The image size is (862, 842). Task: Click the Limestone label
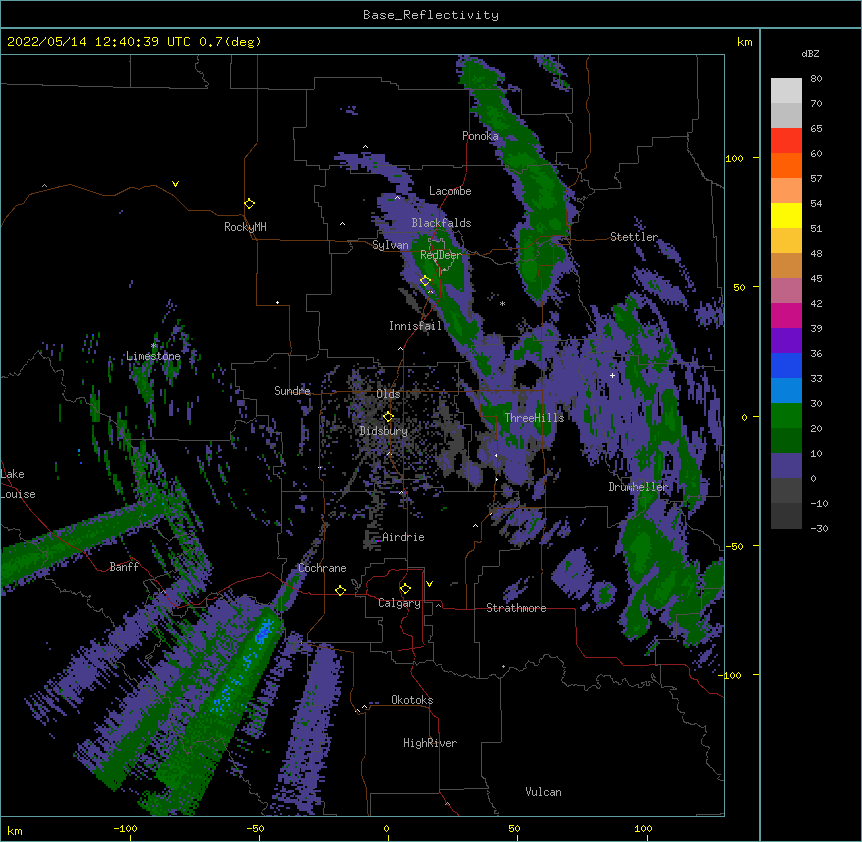pos(153,356)
